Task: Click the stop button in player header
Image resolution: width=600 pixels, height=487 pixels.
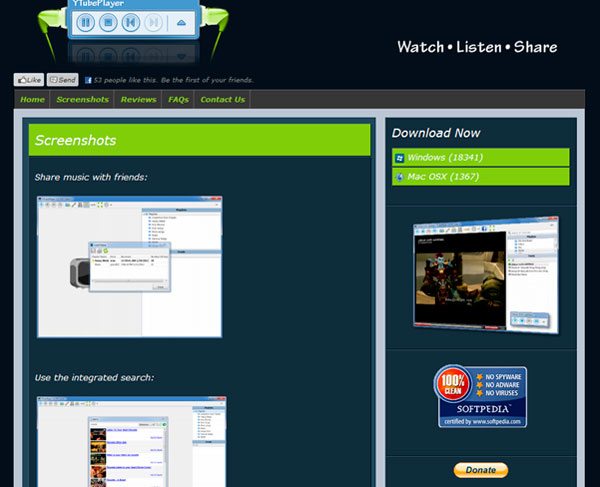Action: 107,21
